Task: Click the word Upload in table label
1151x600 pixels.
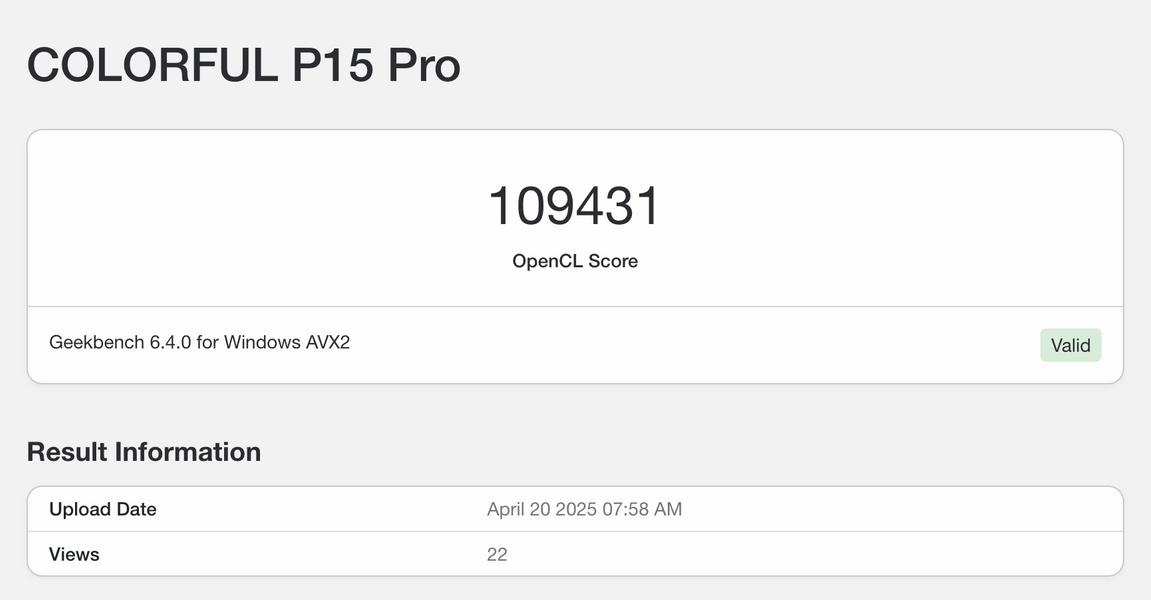Action: click(x=79, y=509)
